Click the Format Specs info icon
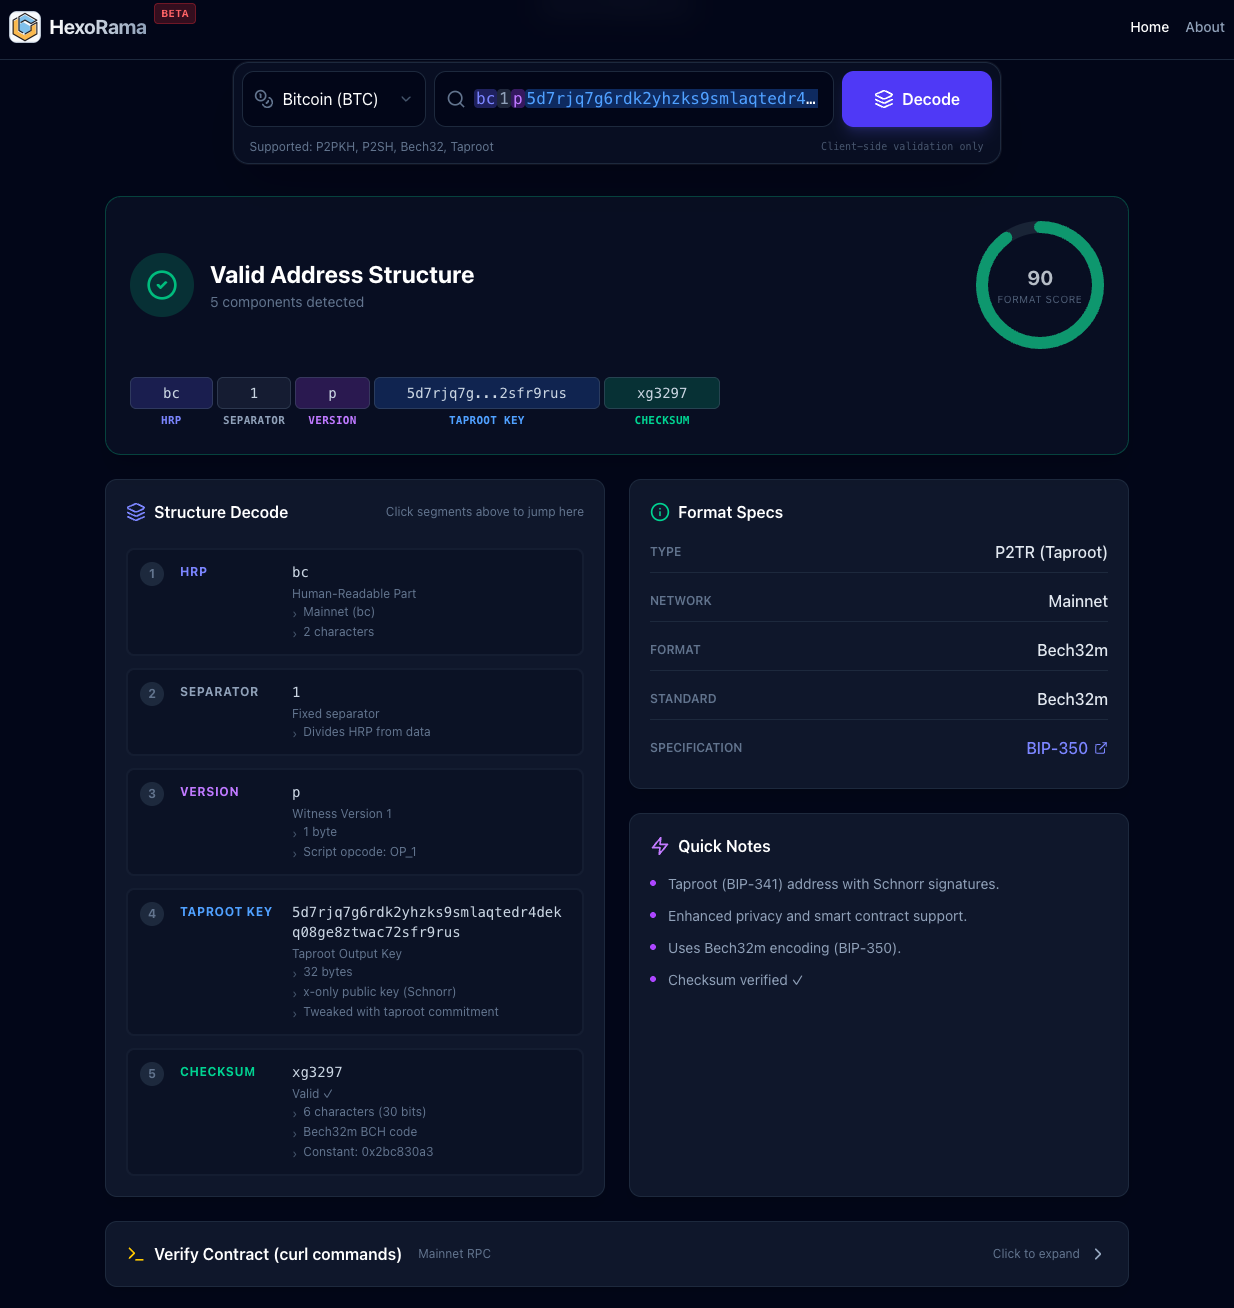 point(660,512)
